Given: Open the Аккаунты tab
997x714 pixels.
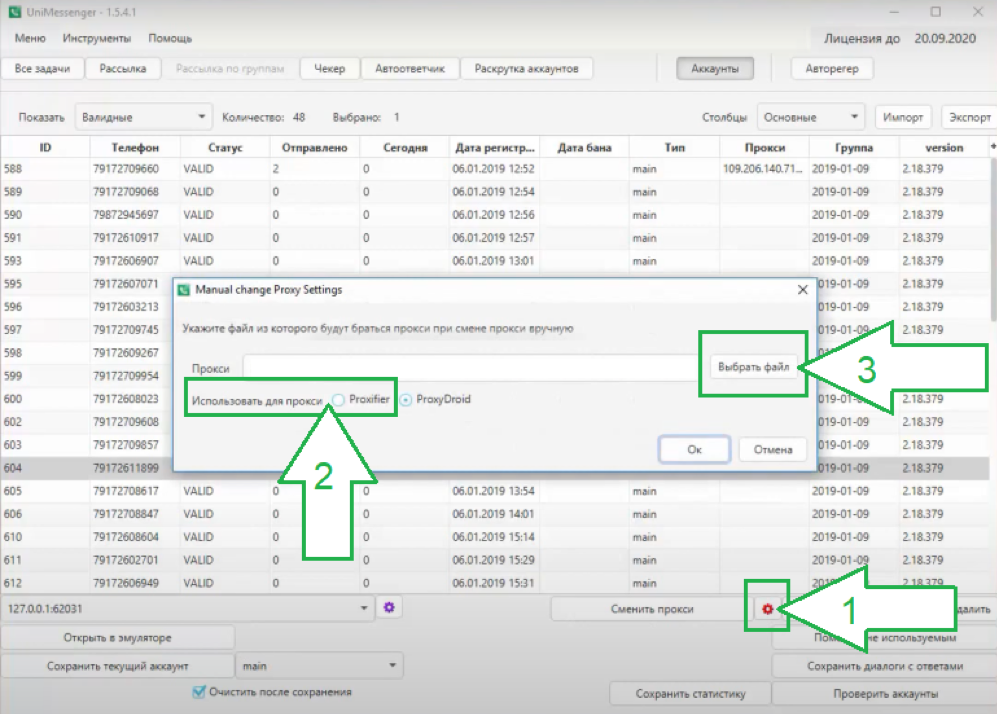Looking at the screenshot, I should 715,69.
